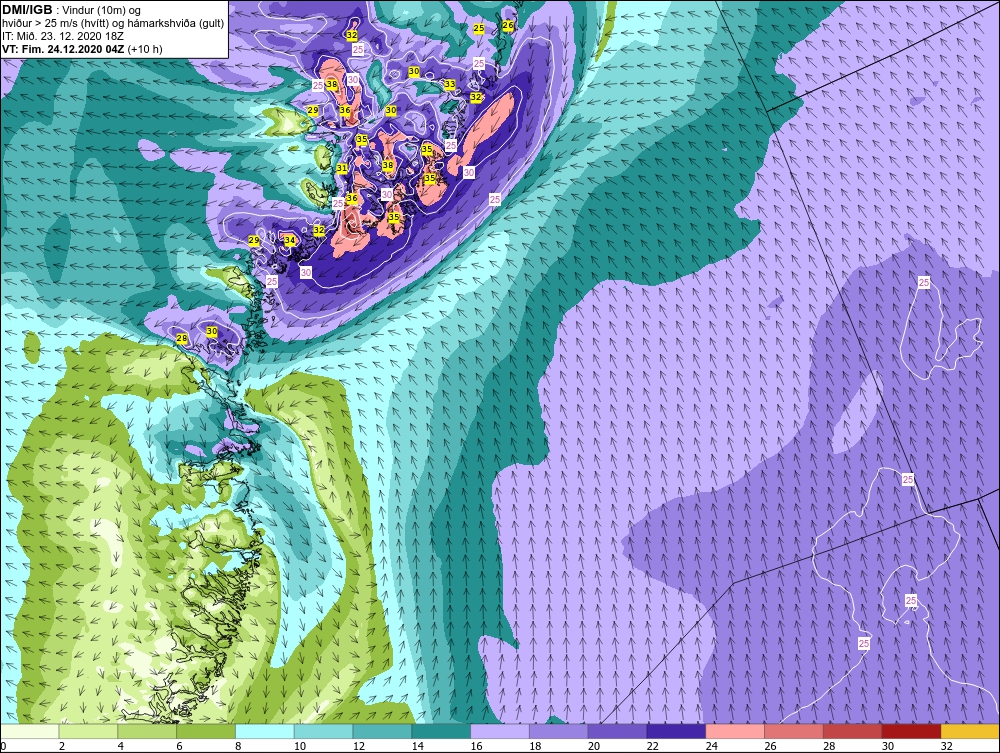
Task: Click the pale yellow 0–2 legend swatch
Action: pos(30,731)
